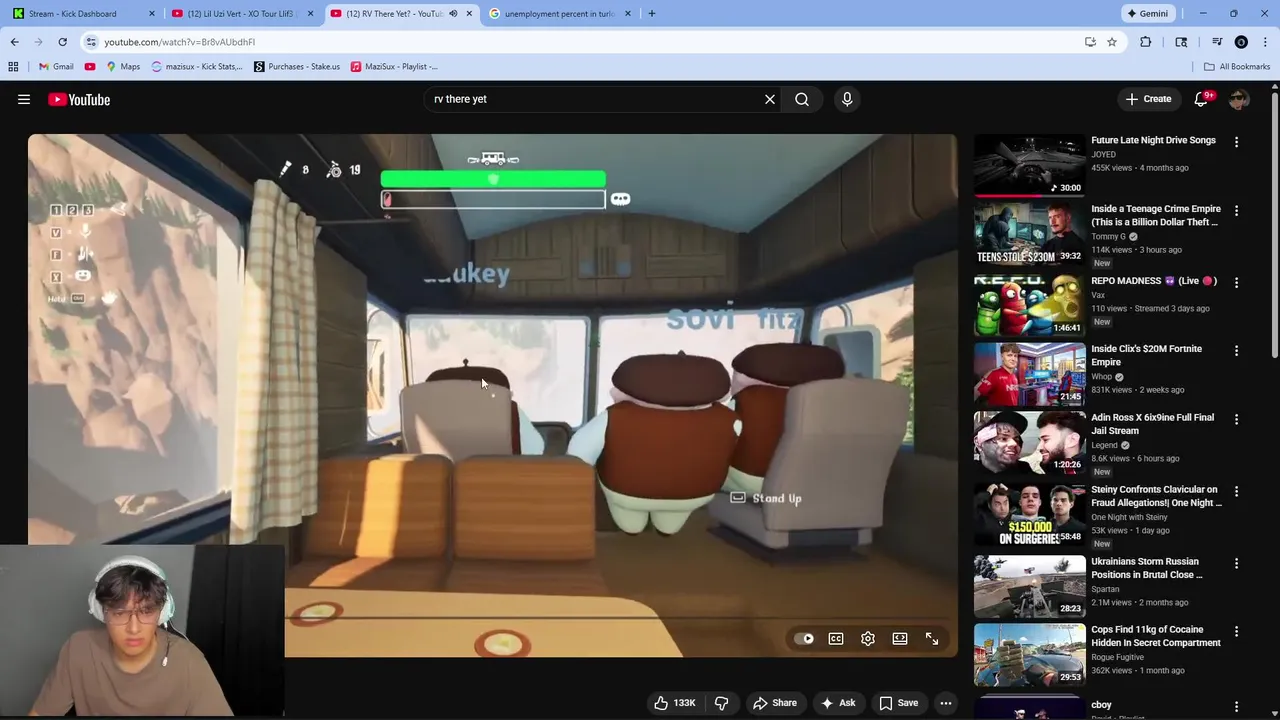Open options for Inside a Teenage Crime Empire
This screenshot has height=720, width=1280.
point(1236,211)
